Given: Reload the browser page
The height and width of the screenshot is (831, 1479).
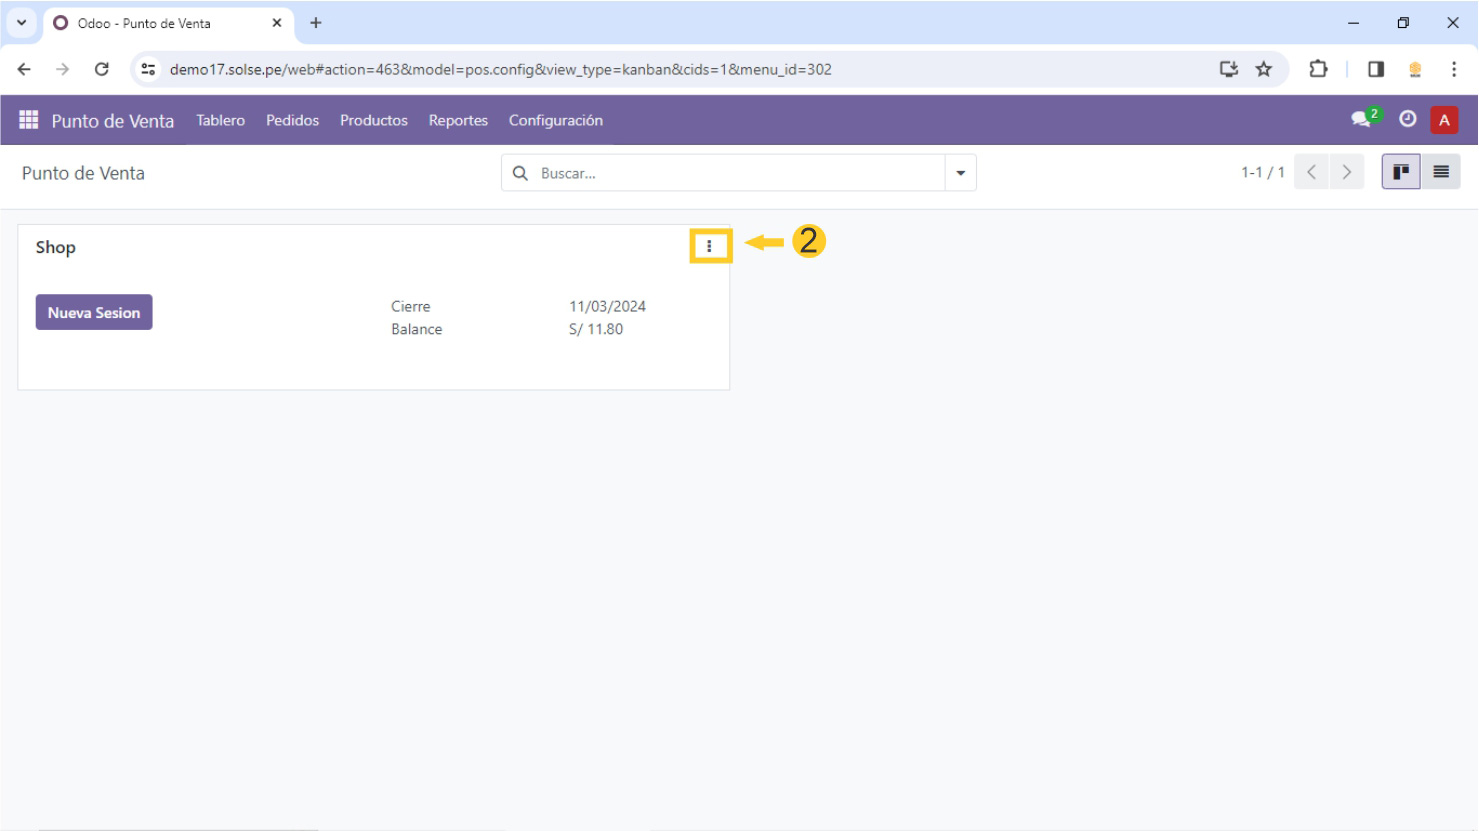Looking at the screenshot, I should point(101,69).
